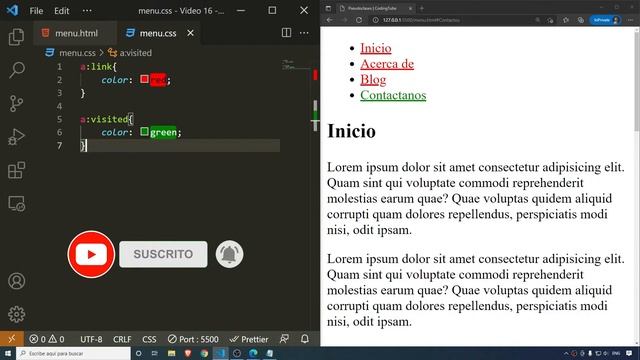Open the Contactanos link
This screenshot has width=640, height=360.
point(393,95)
